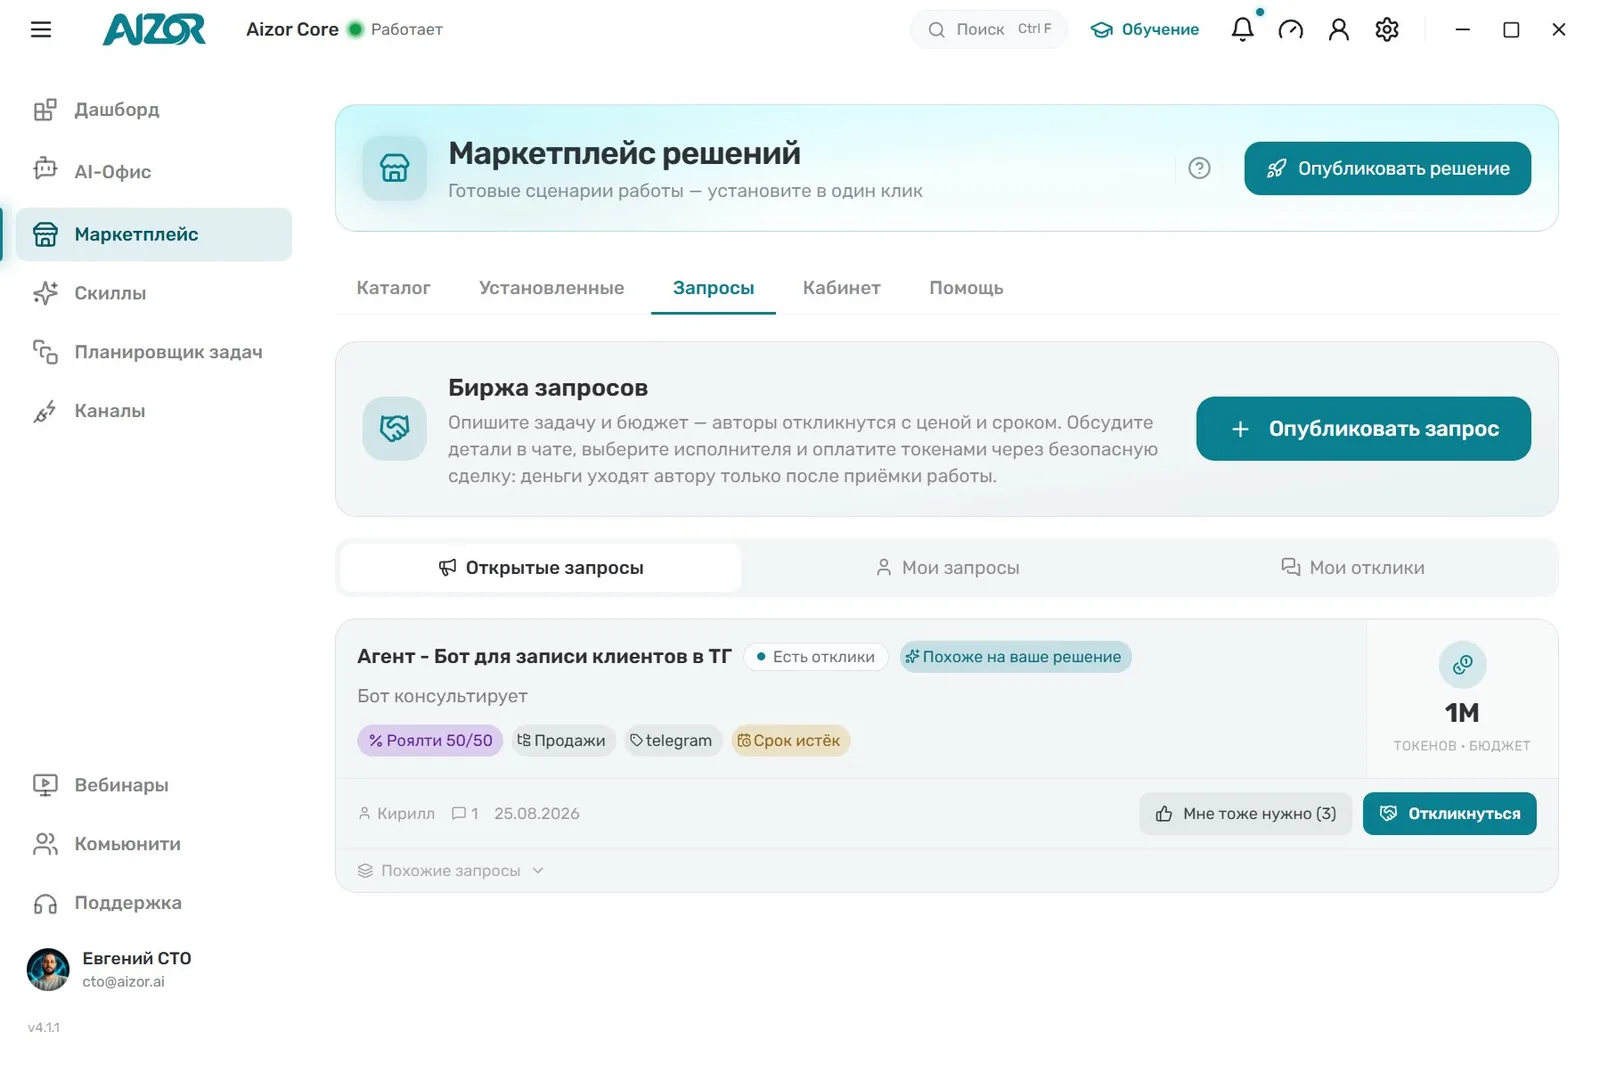Open the Помощь tab
Image resolution: width=1600 pixels, height=1065 pixels.
coord(966,288)
